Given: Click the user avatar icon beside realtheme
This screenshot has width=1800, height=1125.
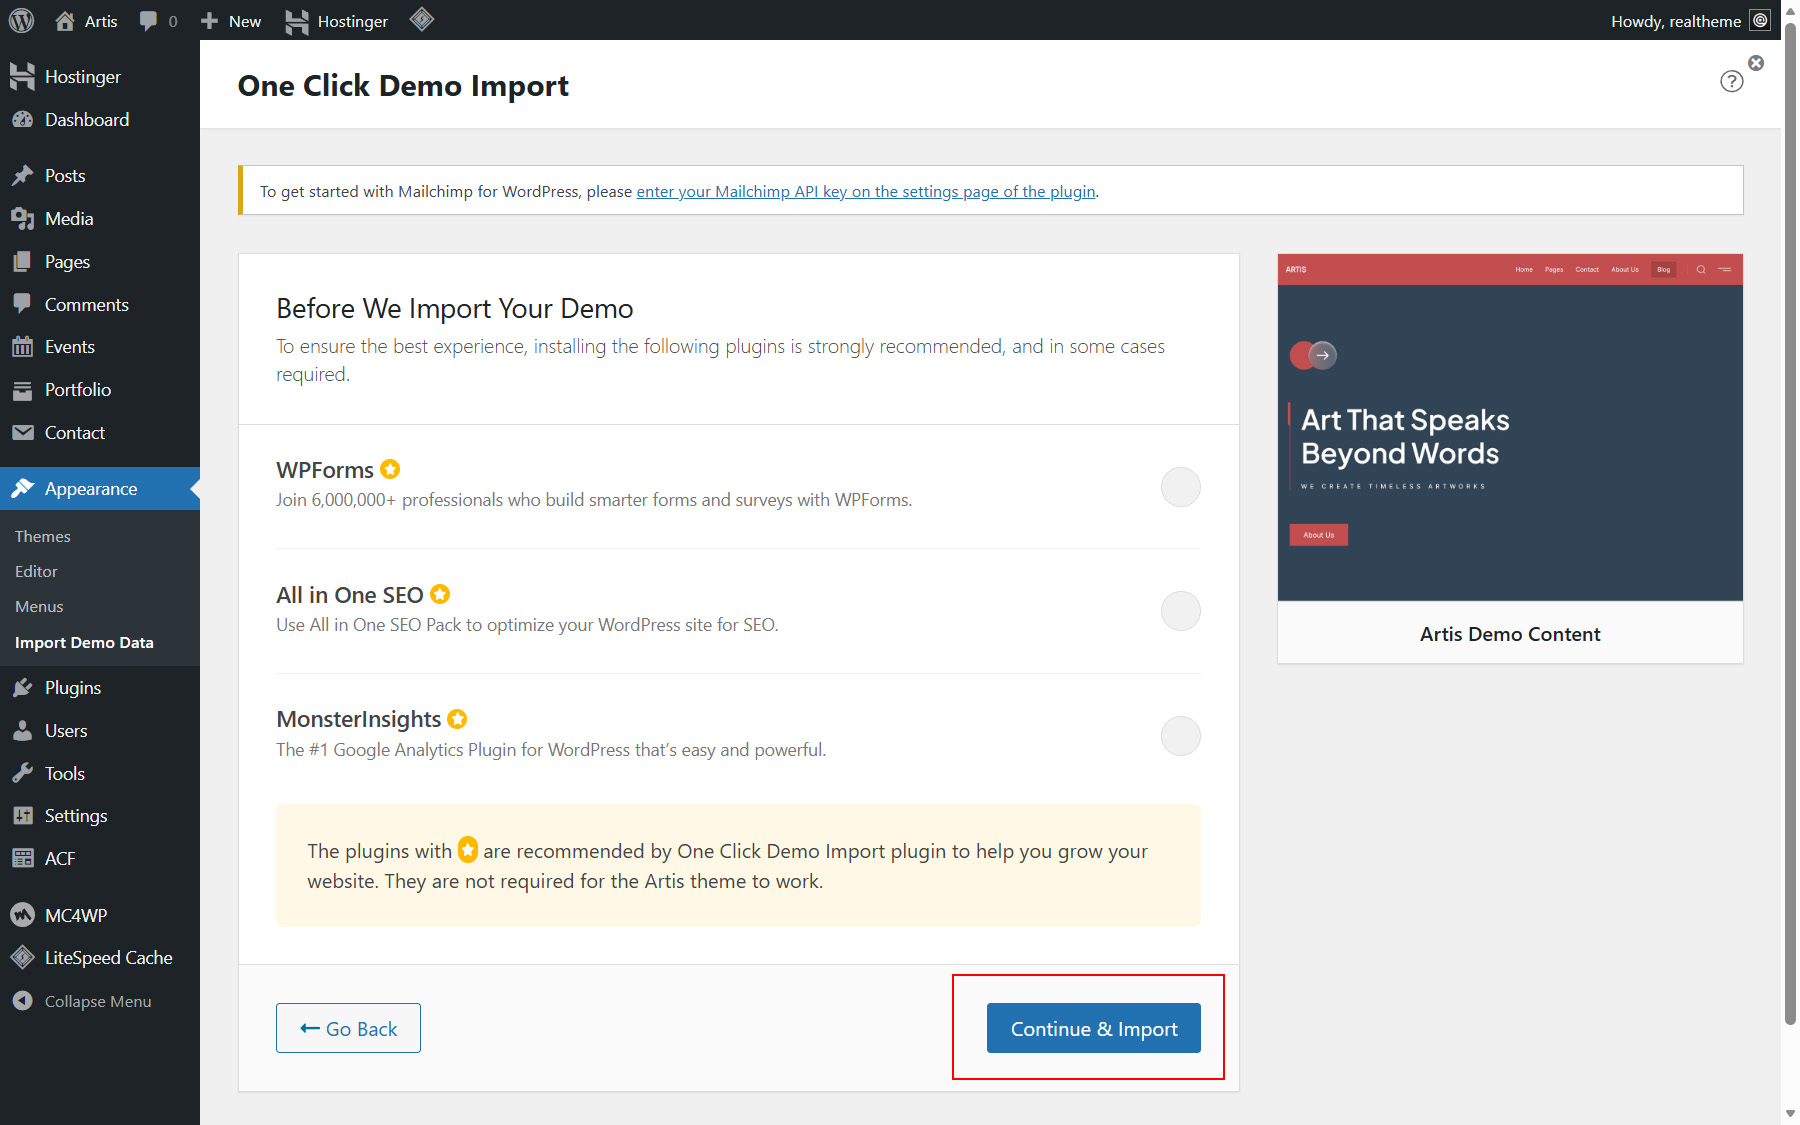Looking at the screenshot, I should click(x=1760, y=21).
